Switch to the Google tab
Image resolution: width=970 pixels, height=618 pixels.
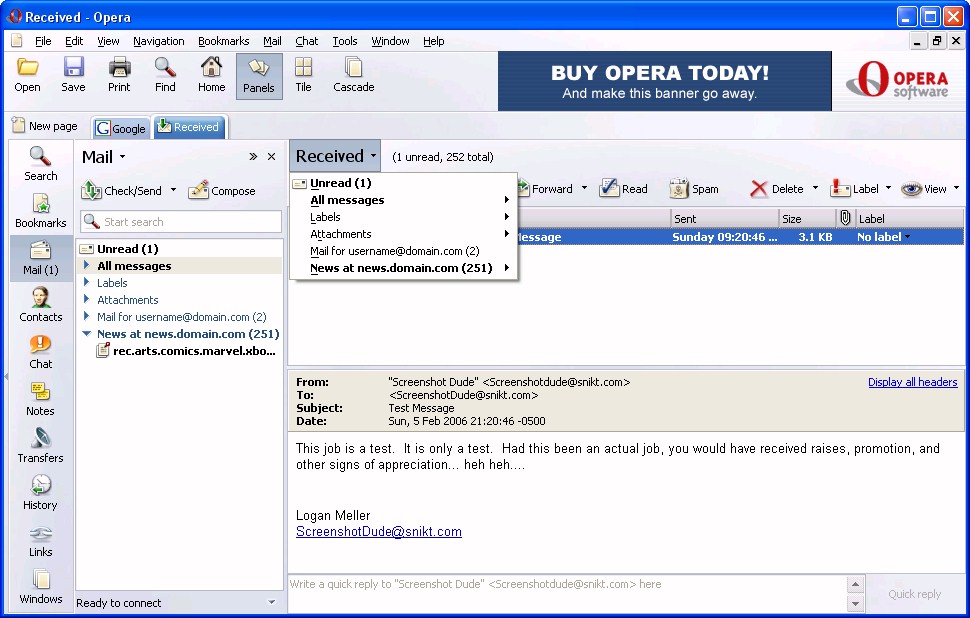[x=121, y=128]
